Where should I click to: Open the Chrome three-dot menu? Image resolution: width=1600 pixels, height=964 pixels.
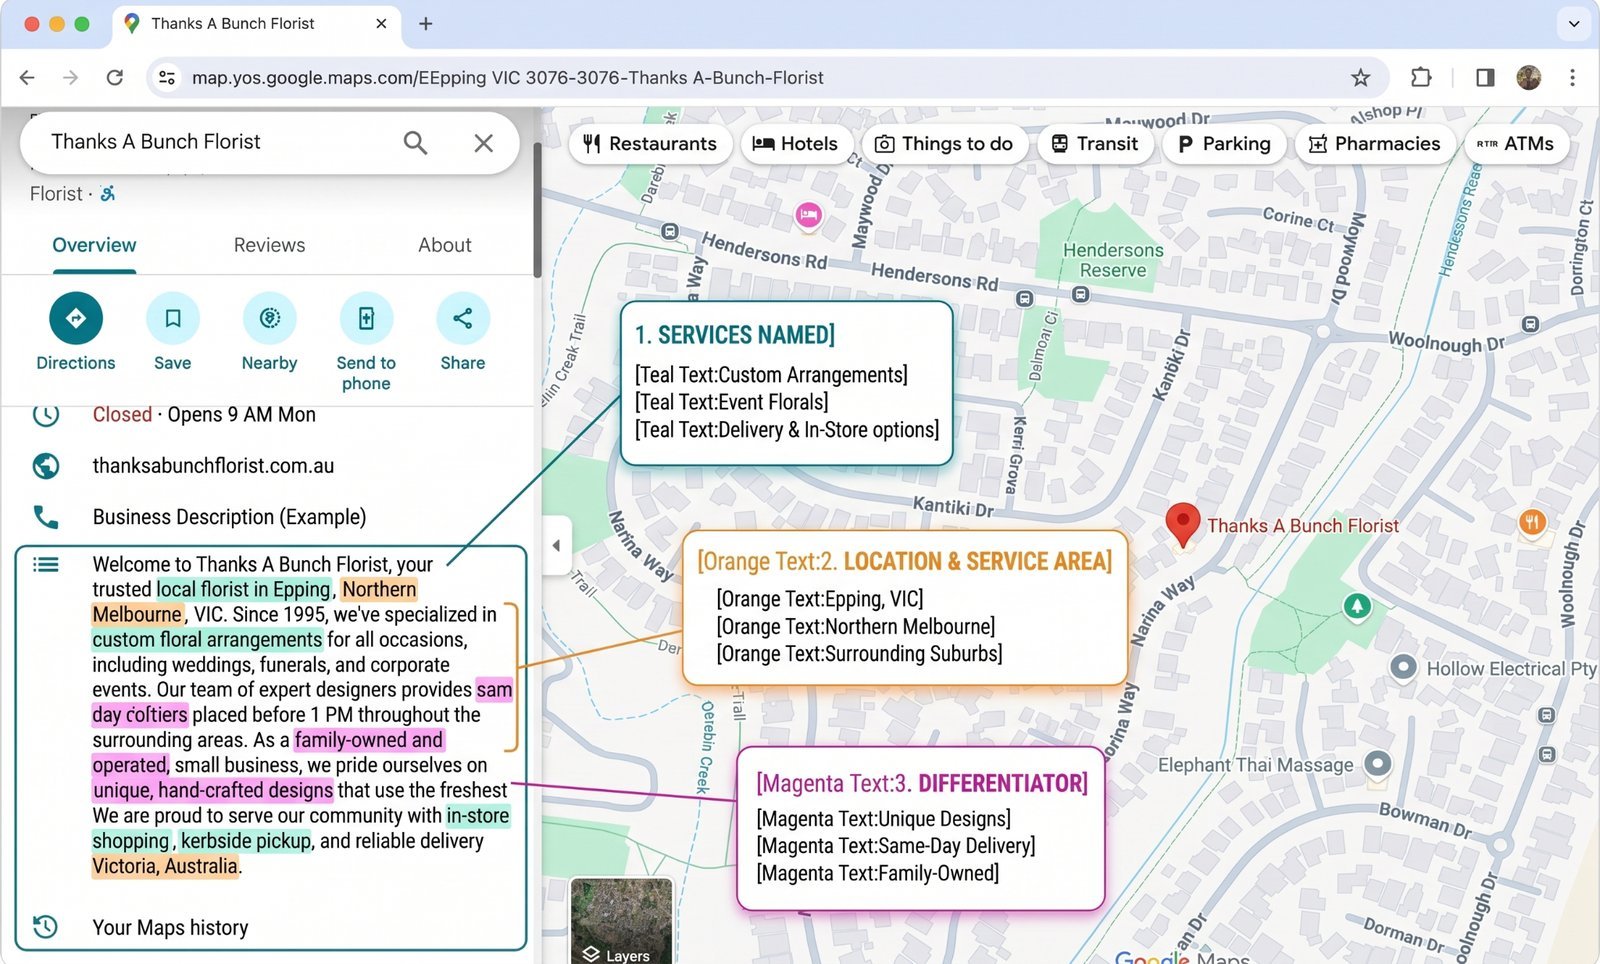[1572, 78]
